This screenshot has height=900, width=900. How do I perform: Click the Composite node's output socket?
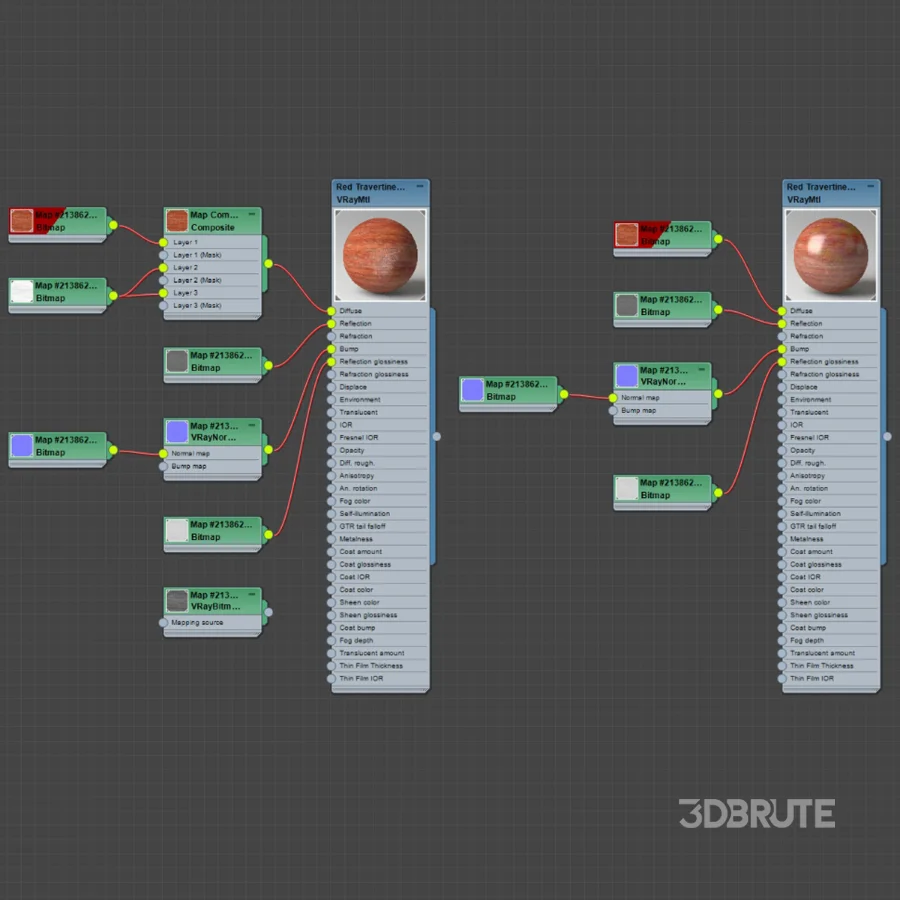(x=267, y=264)
